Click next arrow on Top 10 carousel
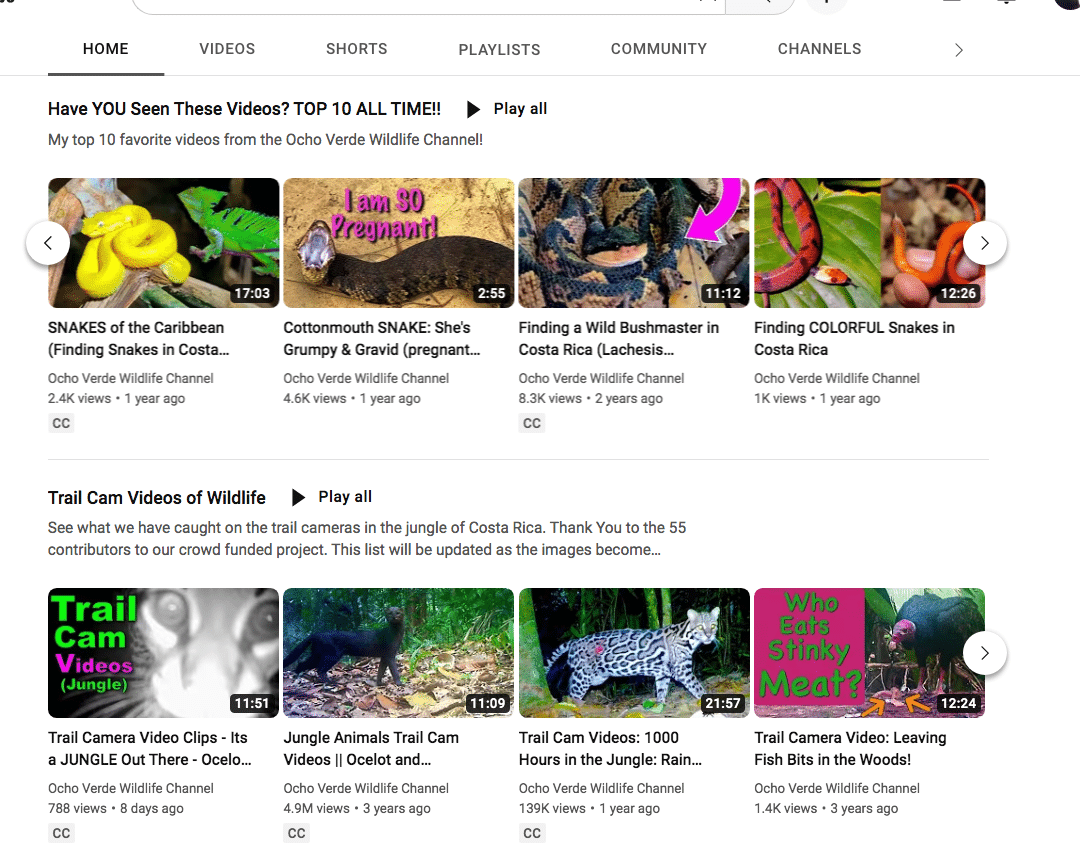 click(984, 243)
